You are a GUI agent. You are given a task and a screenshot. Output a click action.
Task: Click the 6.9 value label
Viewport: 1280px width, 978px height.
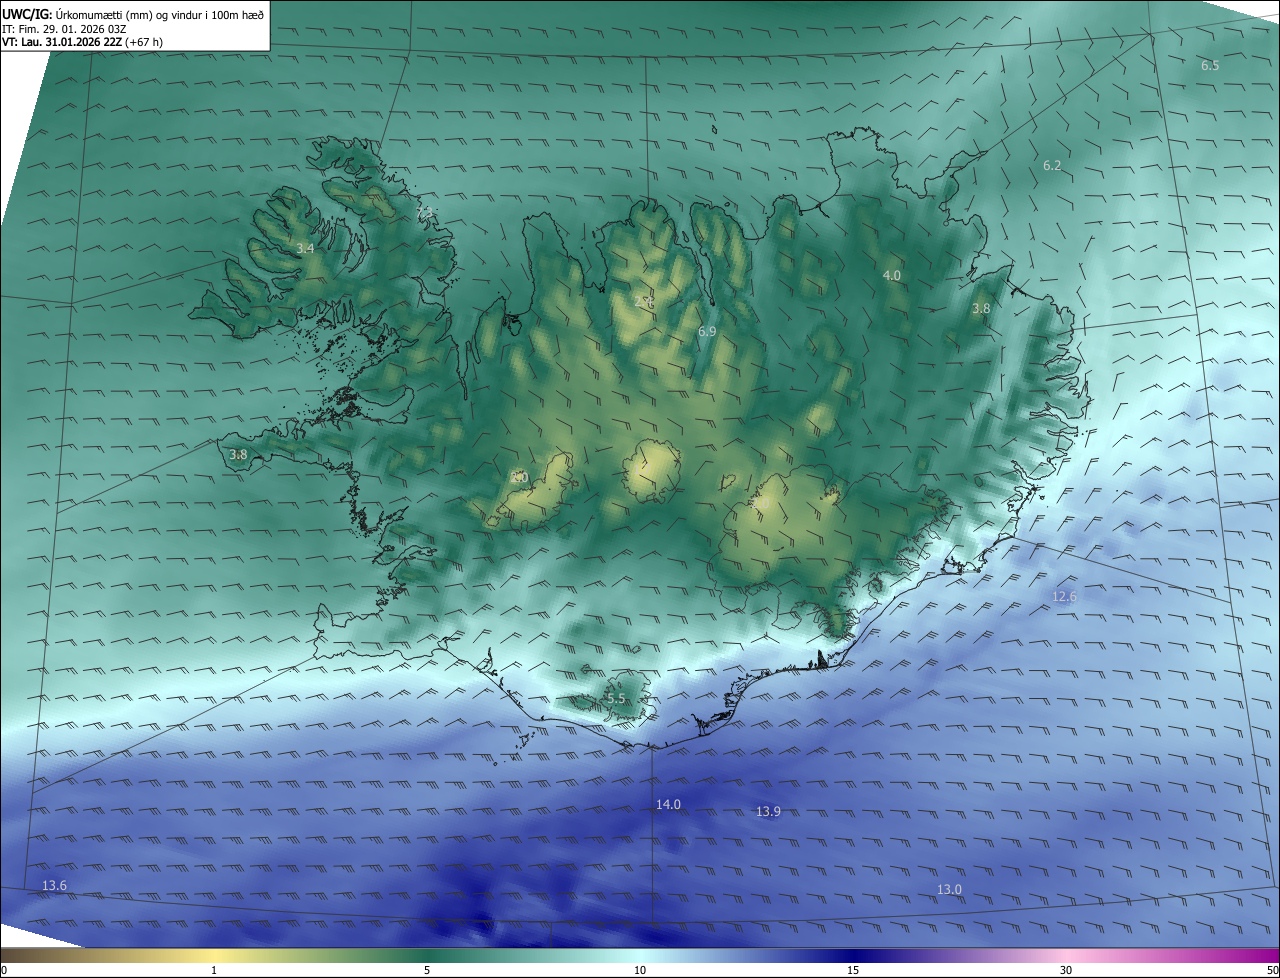click(707, 331)
